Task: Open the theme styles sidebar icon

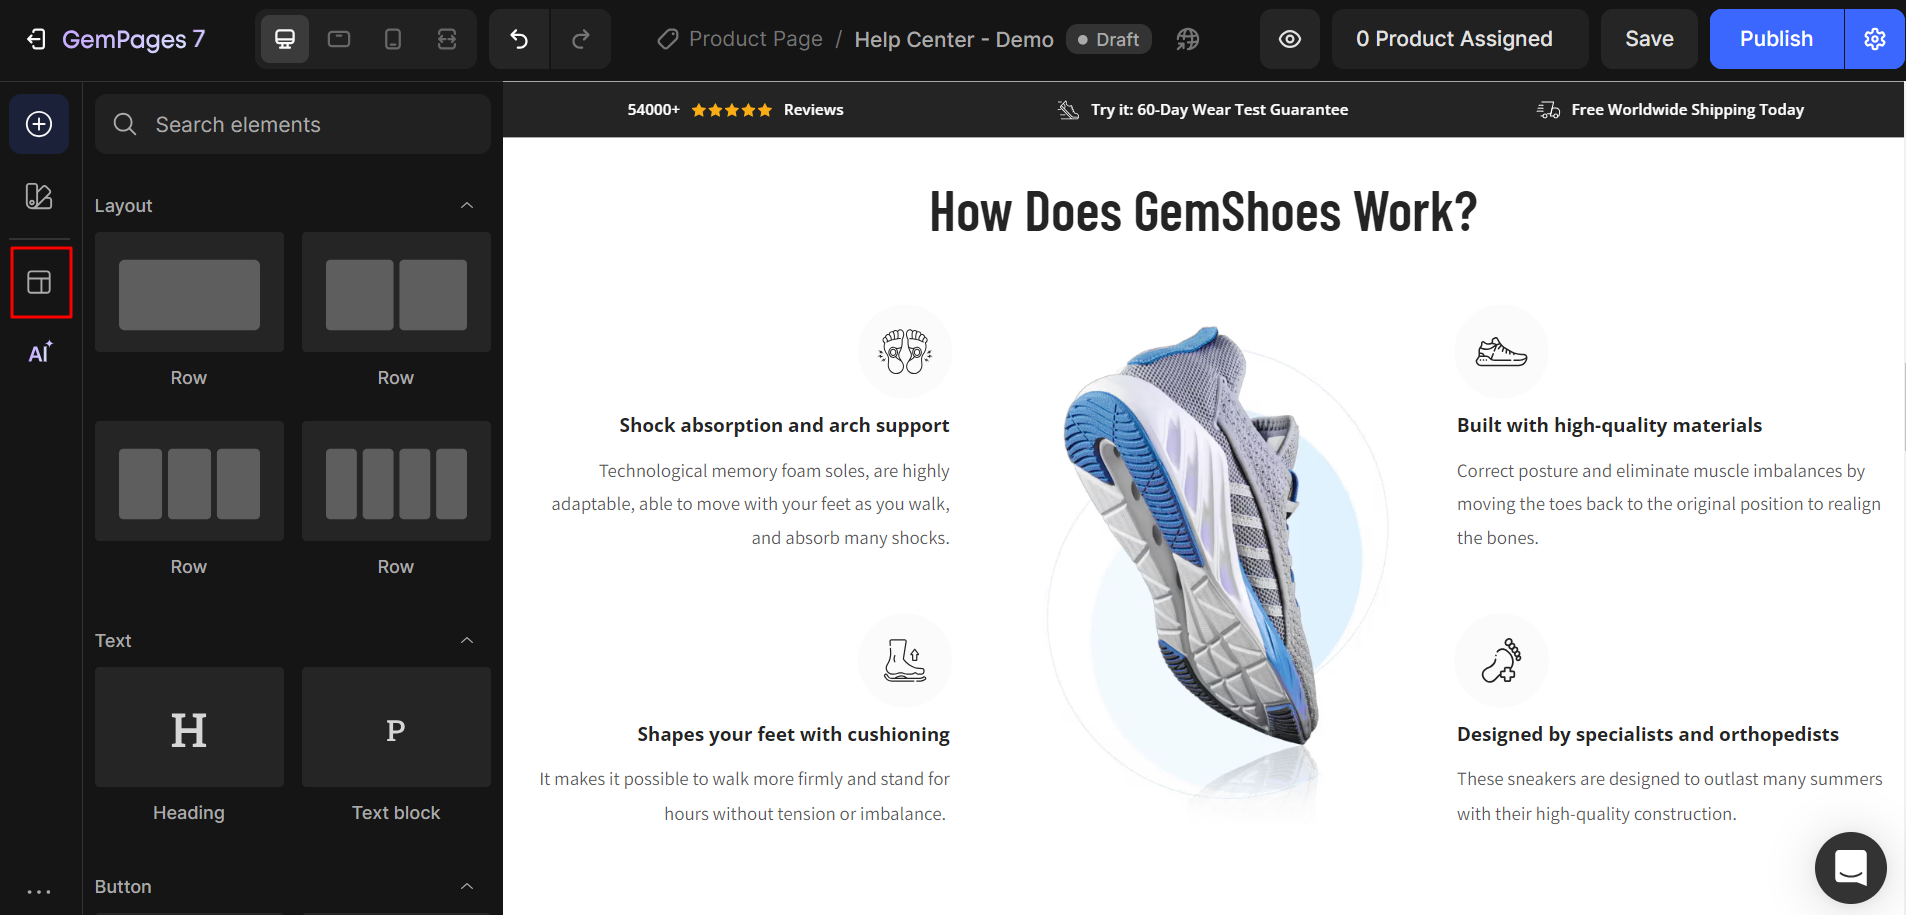Action: tap(39, 196)
